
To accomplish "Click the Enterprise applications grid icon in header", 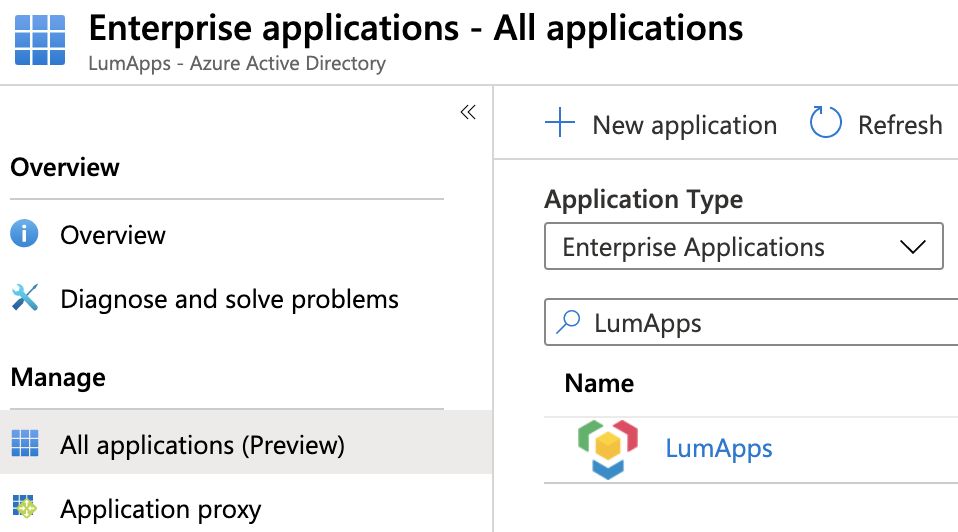I will [40, 40].
